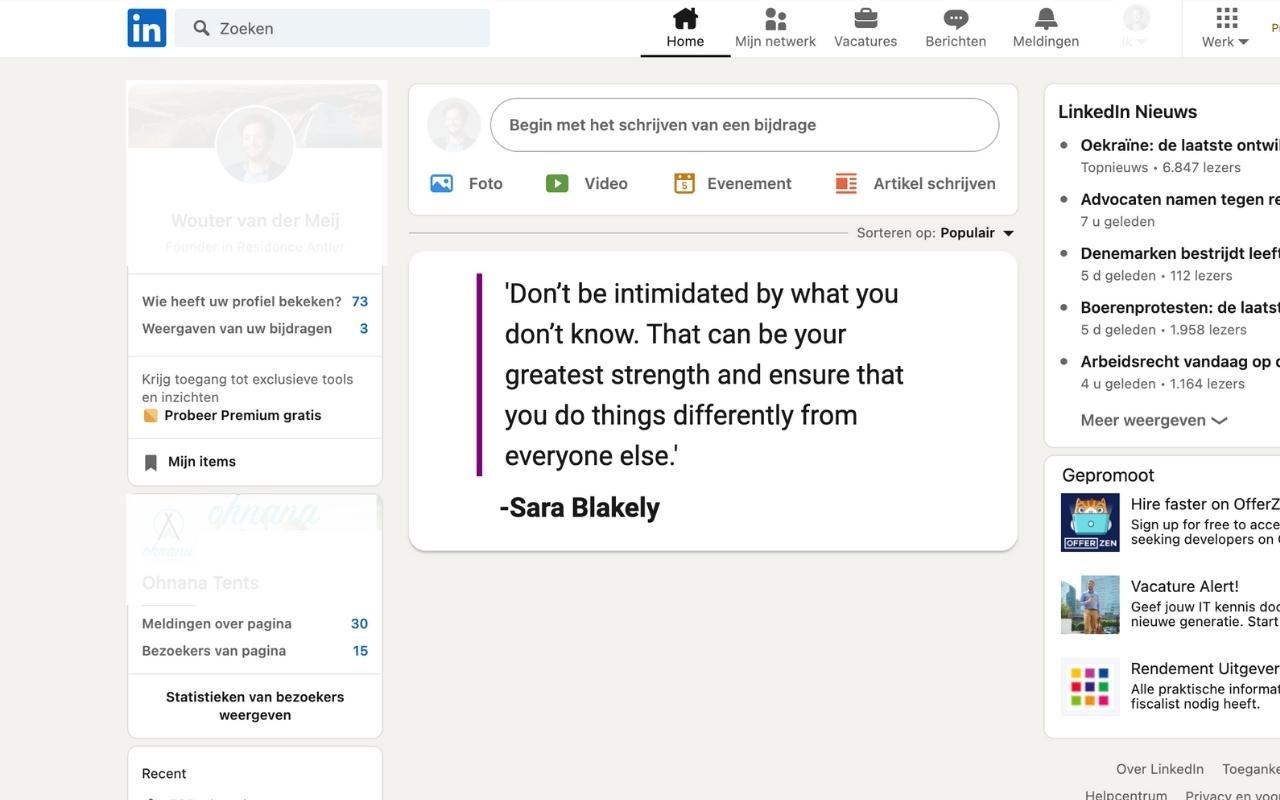Click the Home house icon
This screenshot has width=1280, height=800.
coord(685,18)
